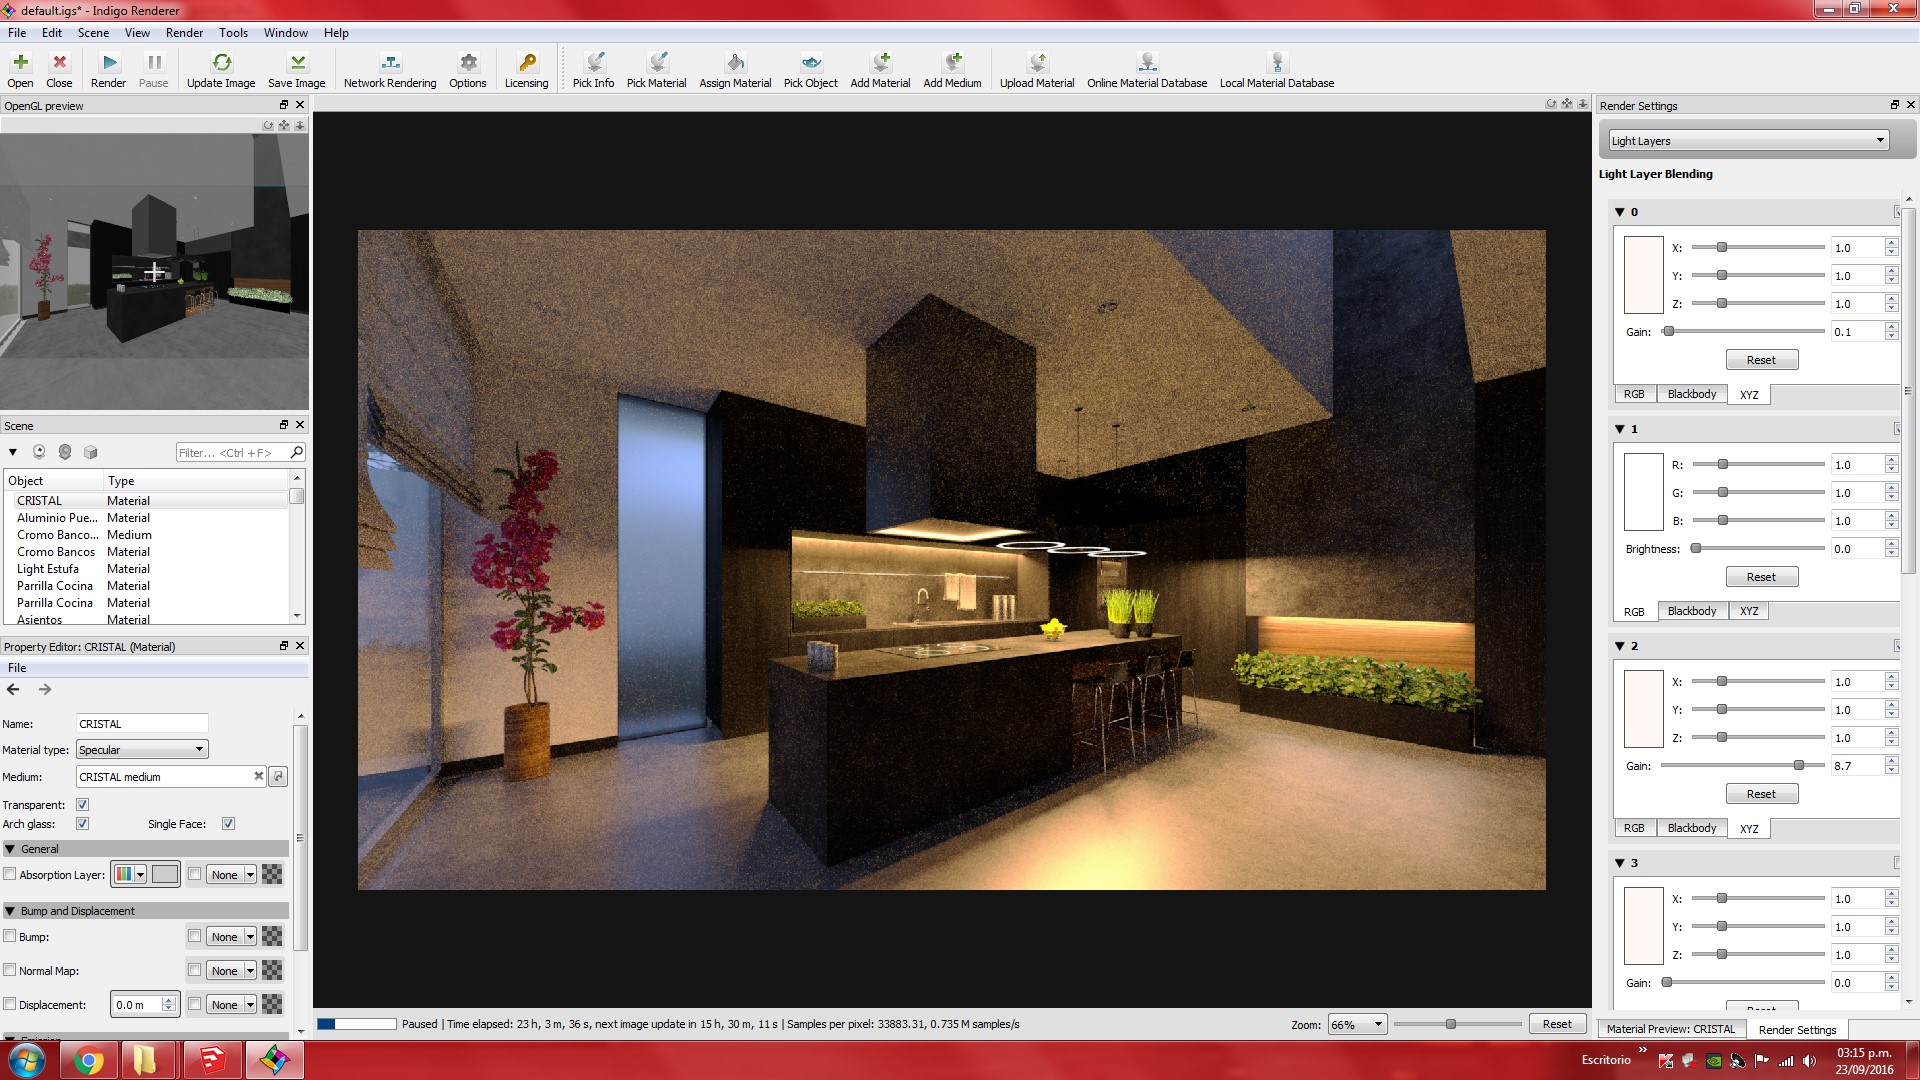
Task: Collapse the General section
Action: (10, 849)
